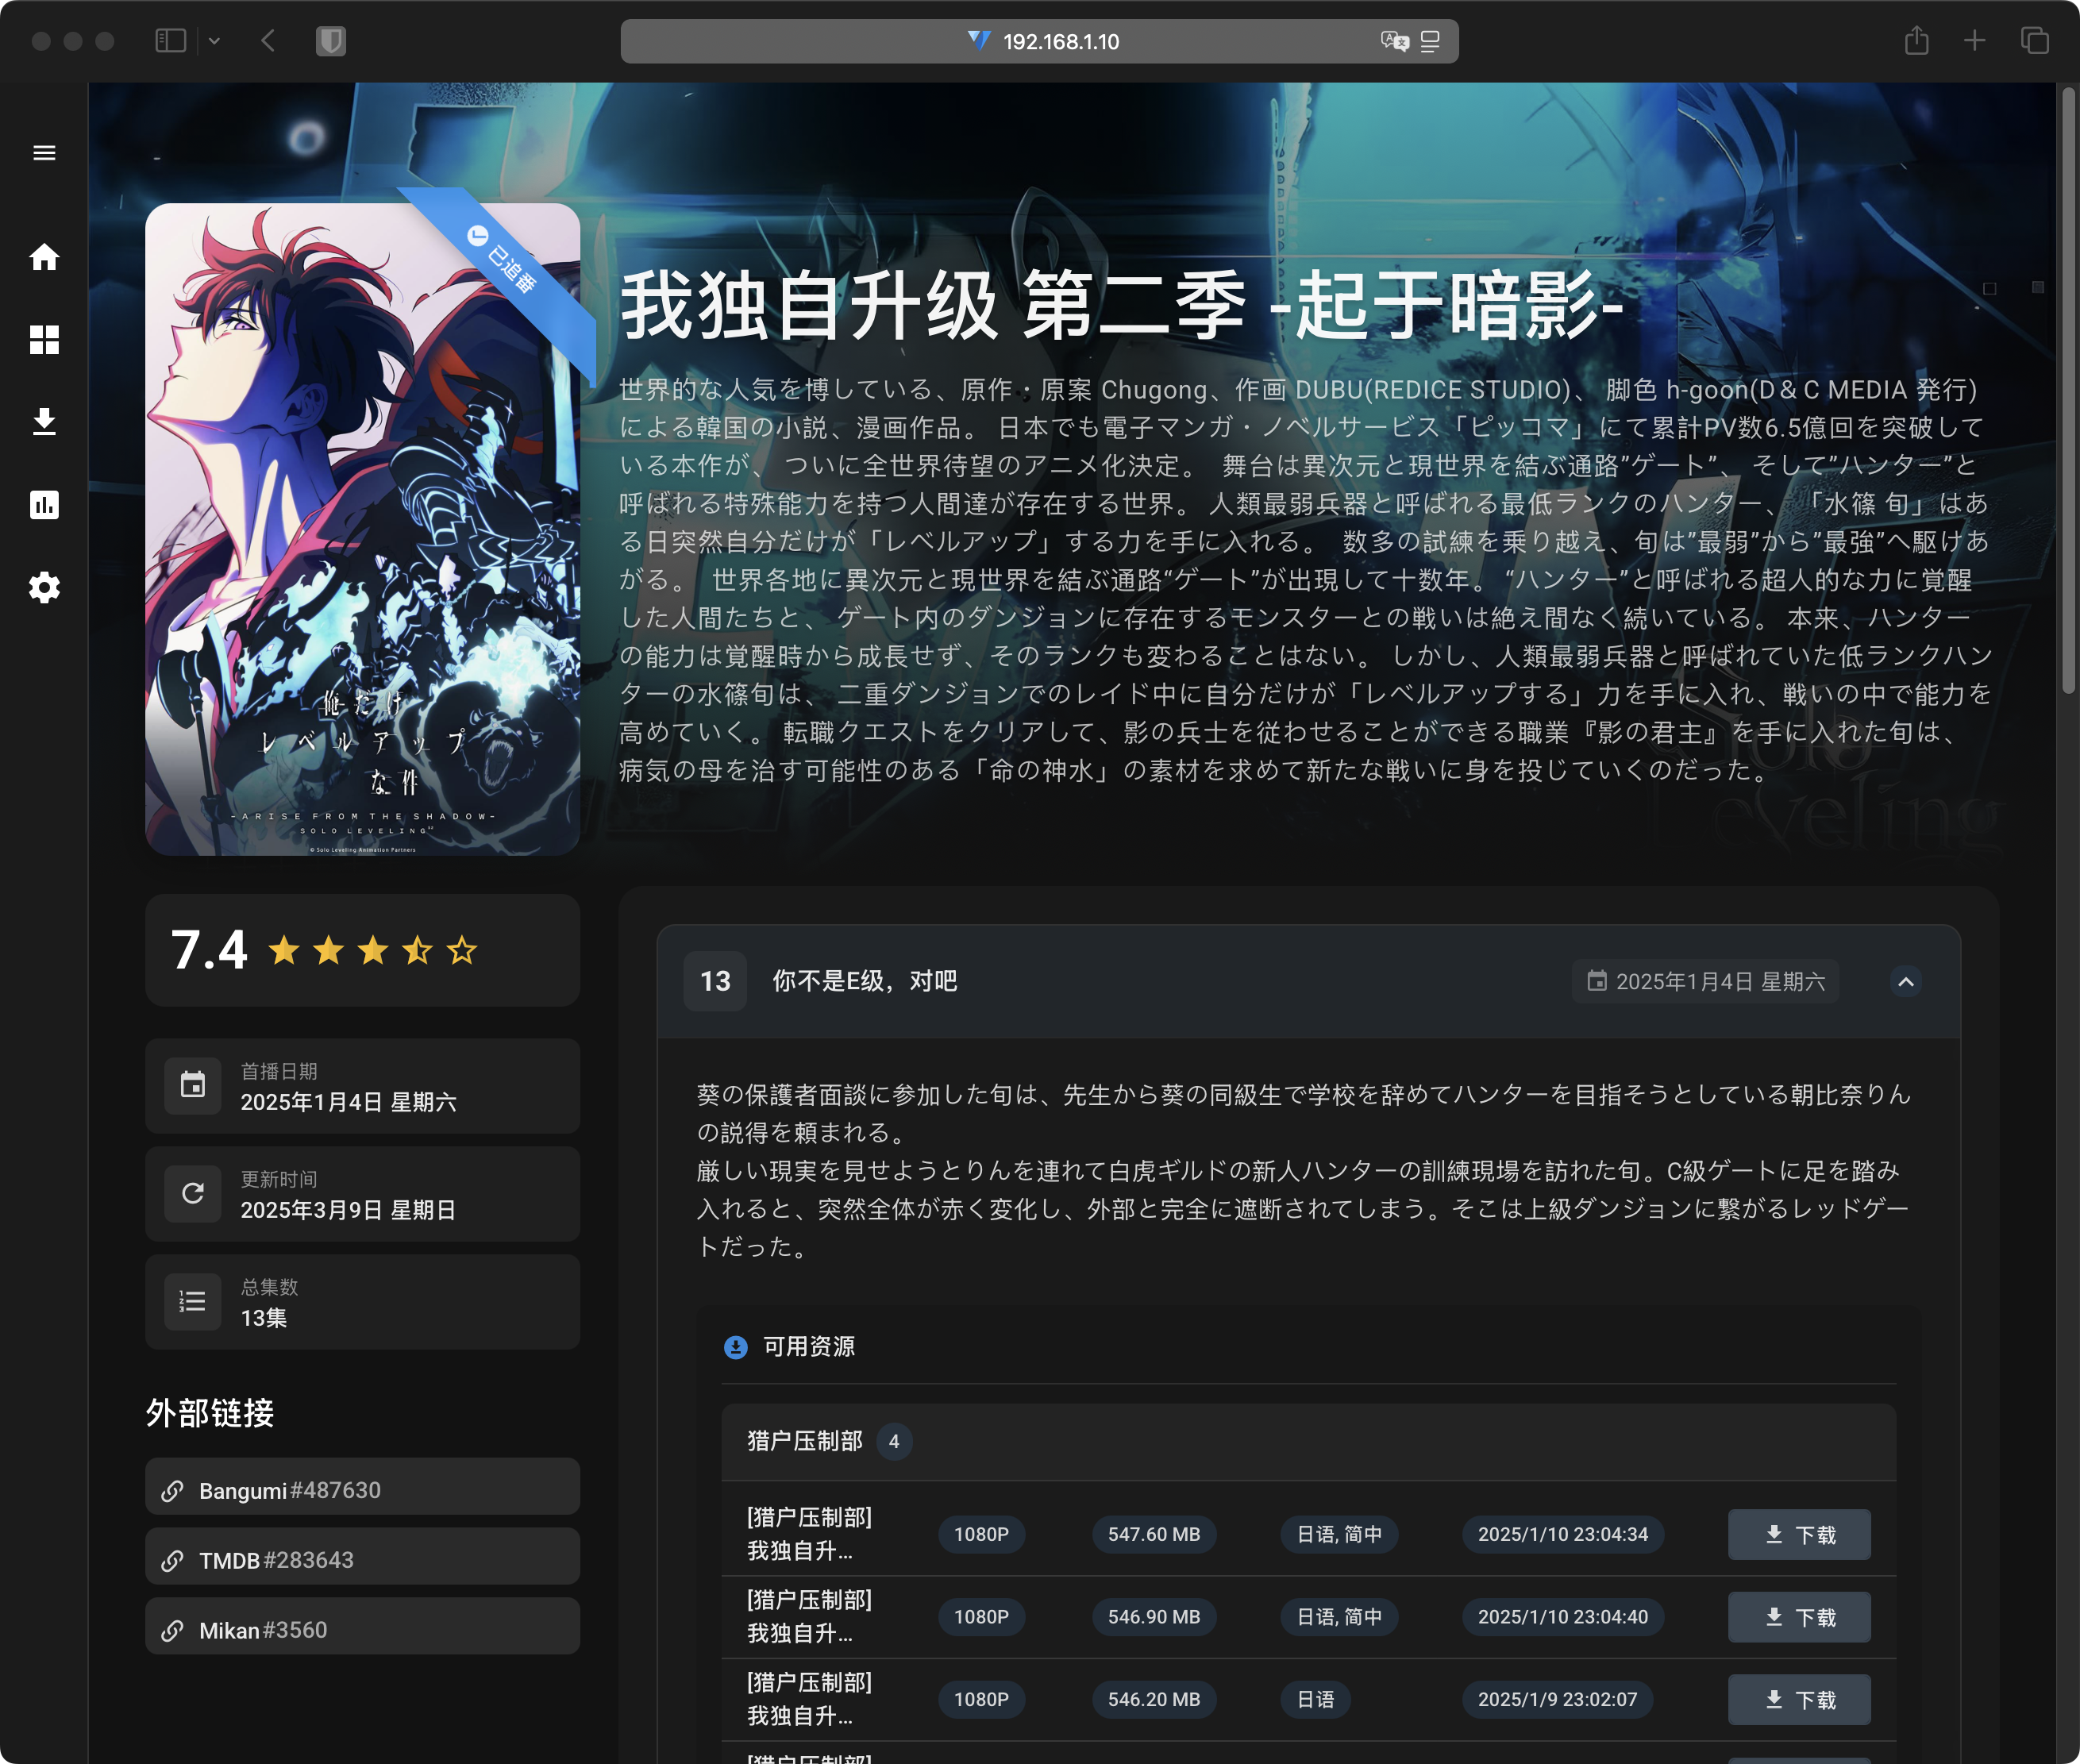Click the resource name in the 547.60 MB row
Viewport: 2080px width, 1764px height.
pos(810,1534)
